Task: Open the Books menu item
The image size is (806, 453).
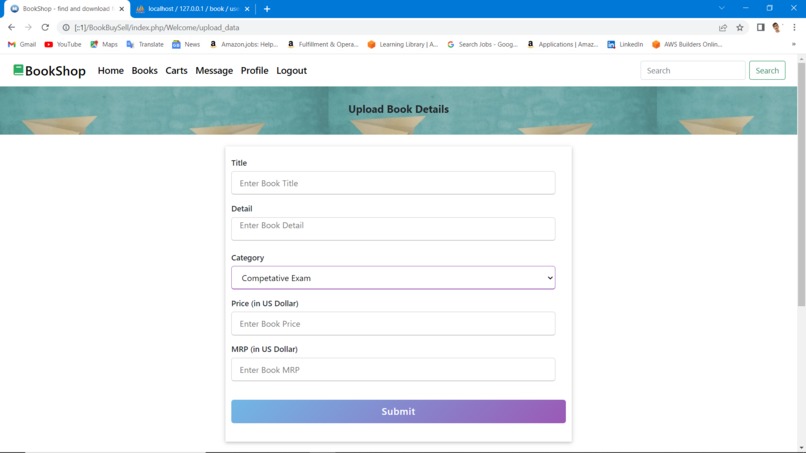Action: (144, 70)
